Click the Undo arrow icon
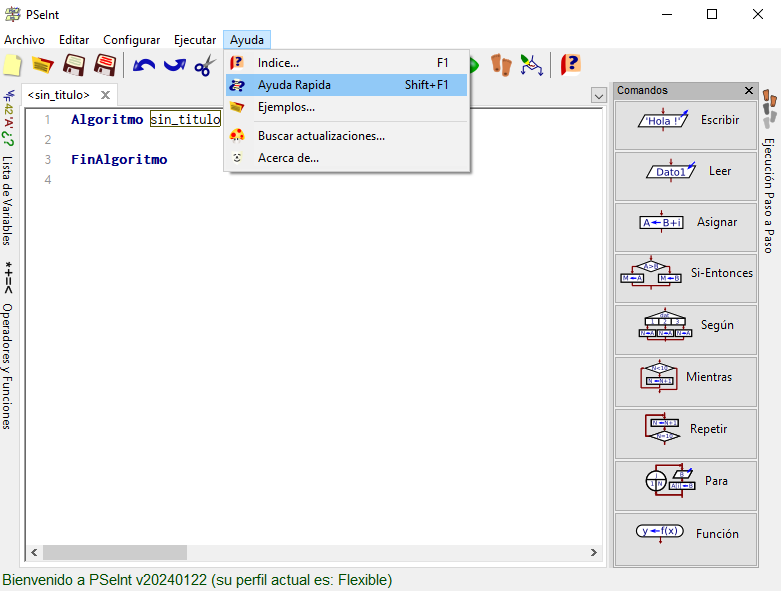The width and height of the screenshot is (781, 591). (x=144, y=66)
